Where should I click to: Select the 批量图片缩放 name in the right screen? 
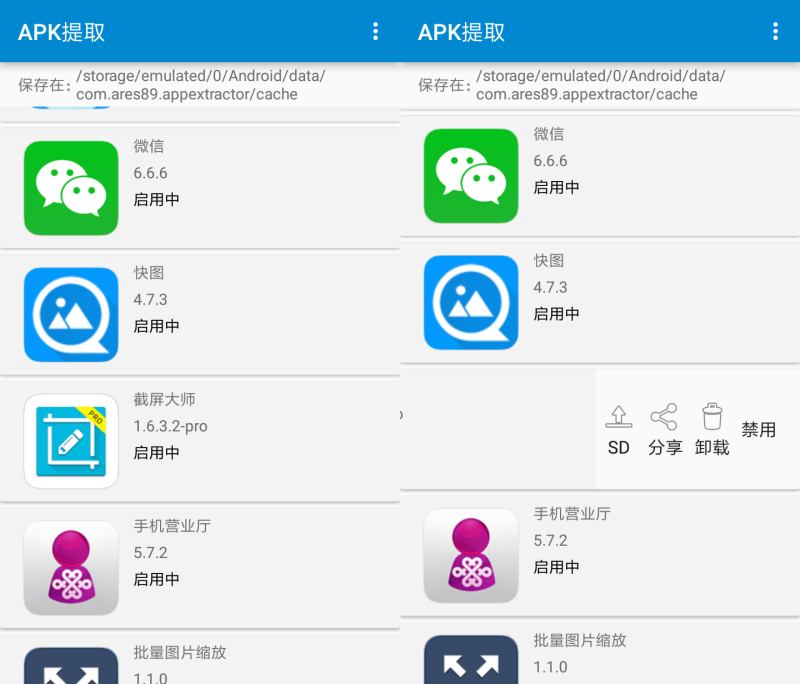coord(580,640)
